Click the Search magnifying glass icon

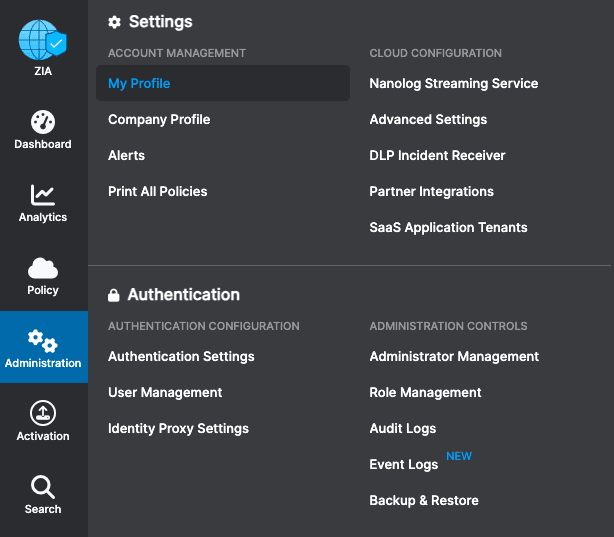click(x=43, y=487)
